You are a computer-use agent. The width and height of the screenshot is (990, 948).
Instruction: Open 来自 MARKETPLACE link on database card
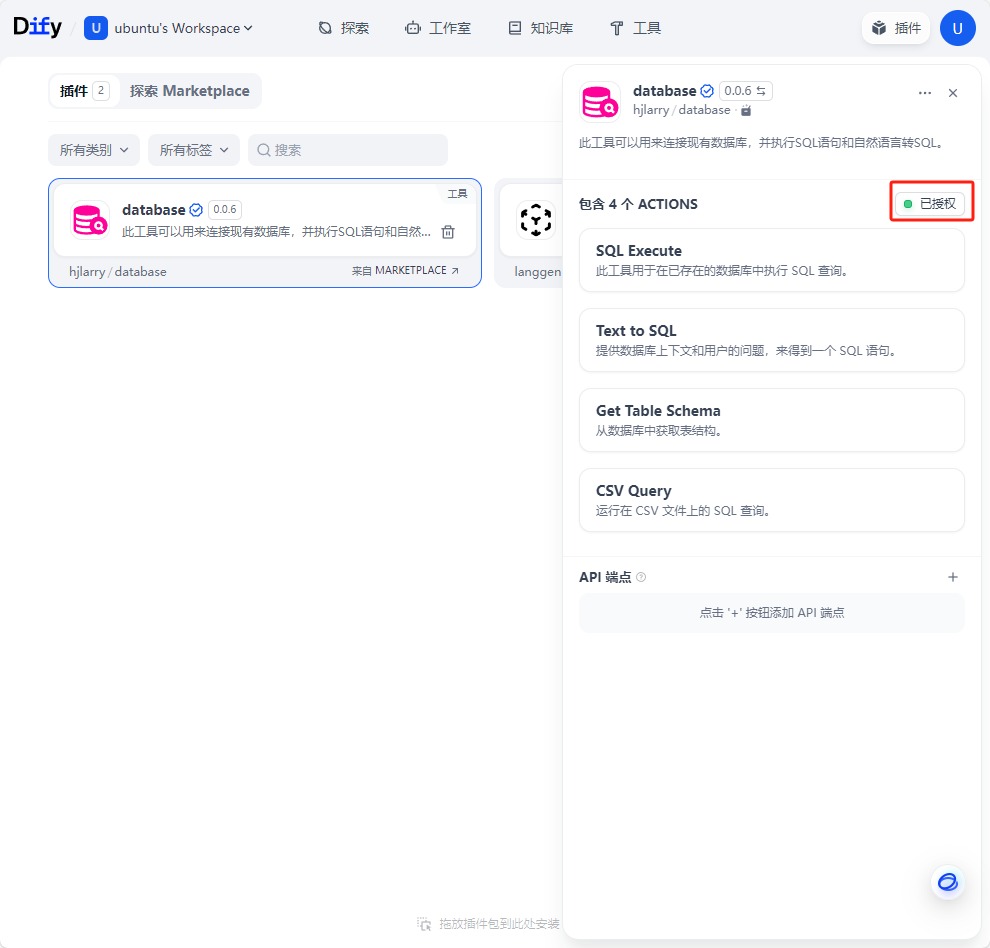click(x=405, y=270)
